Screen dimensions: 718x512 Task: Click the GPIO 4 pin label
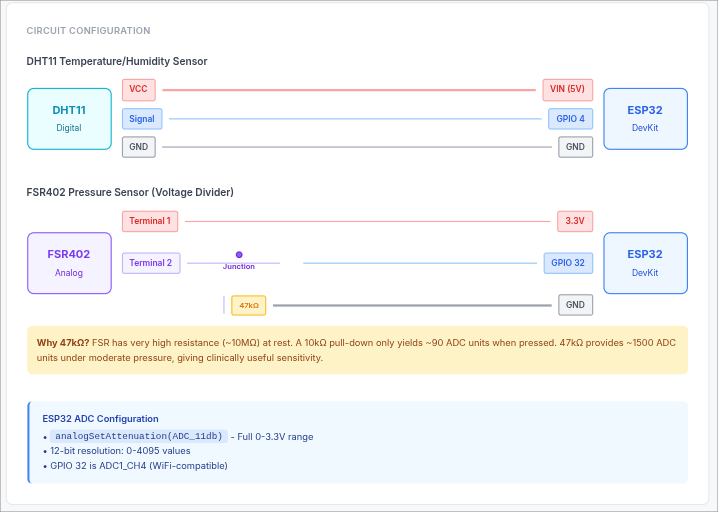pyautogui.click(x=570, y=119)
